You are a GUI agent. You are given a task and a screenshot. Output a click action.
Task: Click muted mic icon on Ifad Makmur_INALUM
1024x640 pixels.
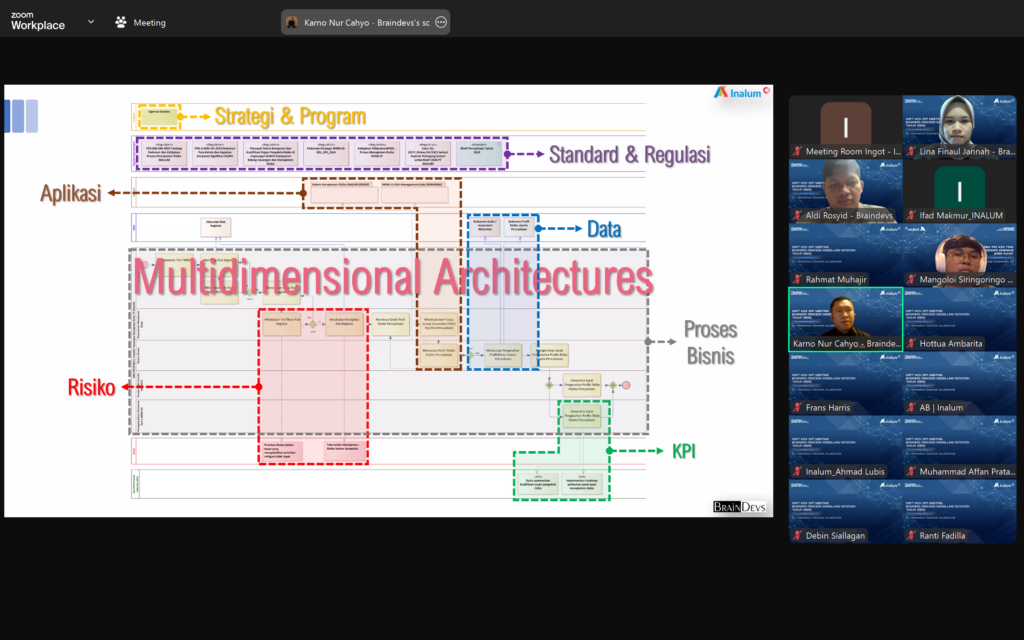click(911, 215)
